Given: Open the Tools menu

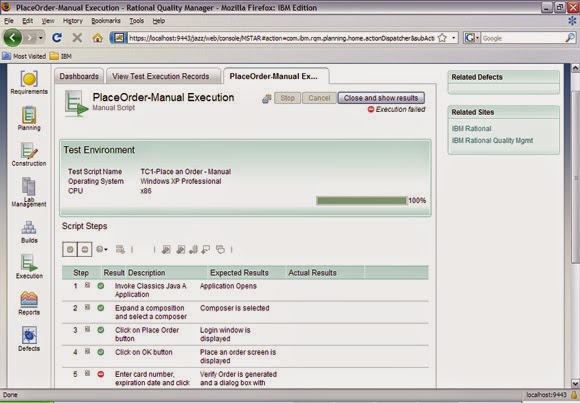Looking at the screenshot, I should [x=136, y=21].
